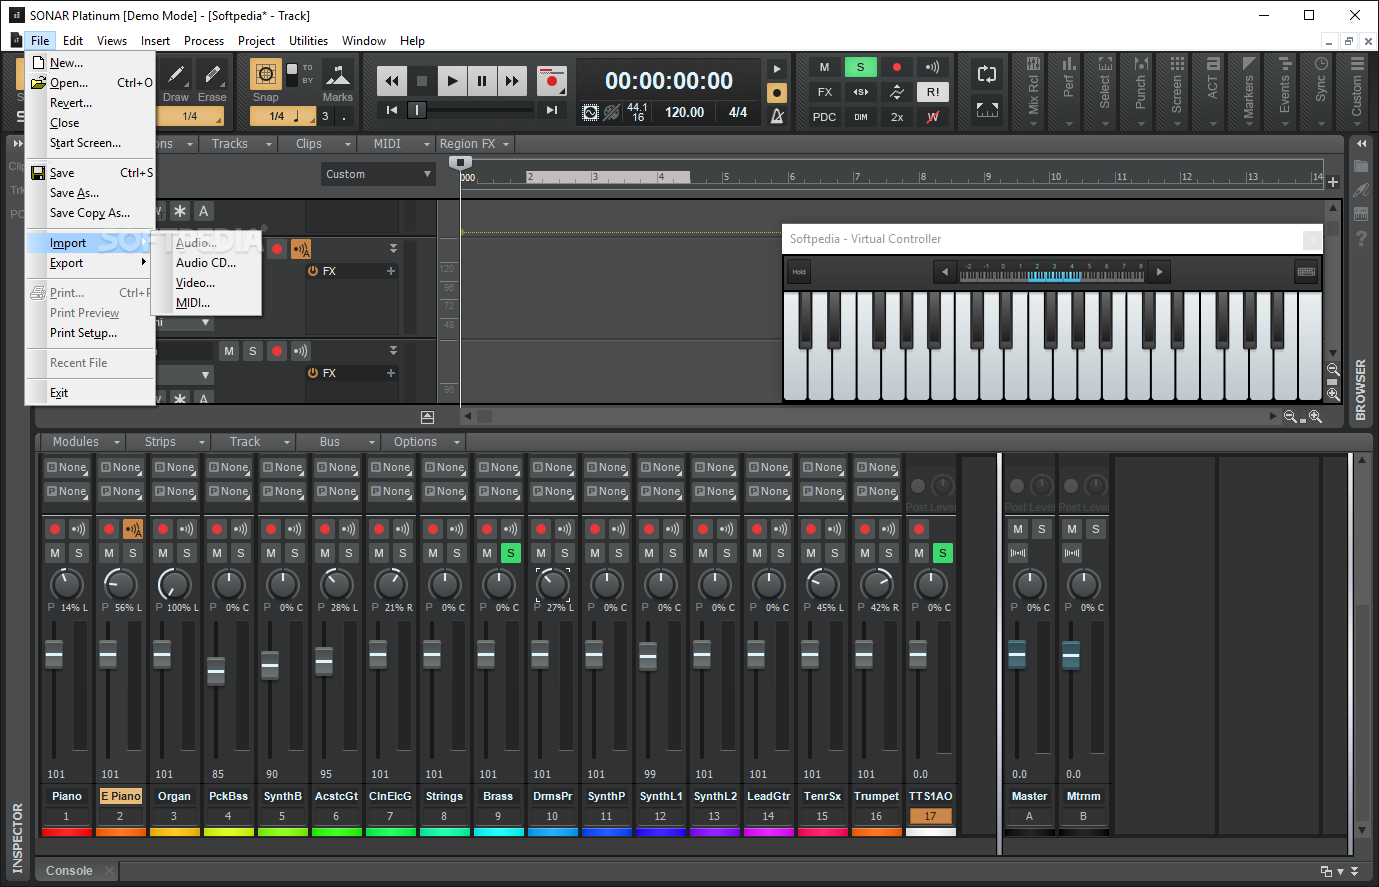Click the E Piano track name
1379x887 pixels.
120,796
